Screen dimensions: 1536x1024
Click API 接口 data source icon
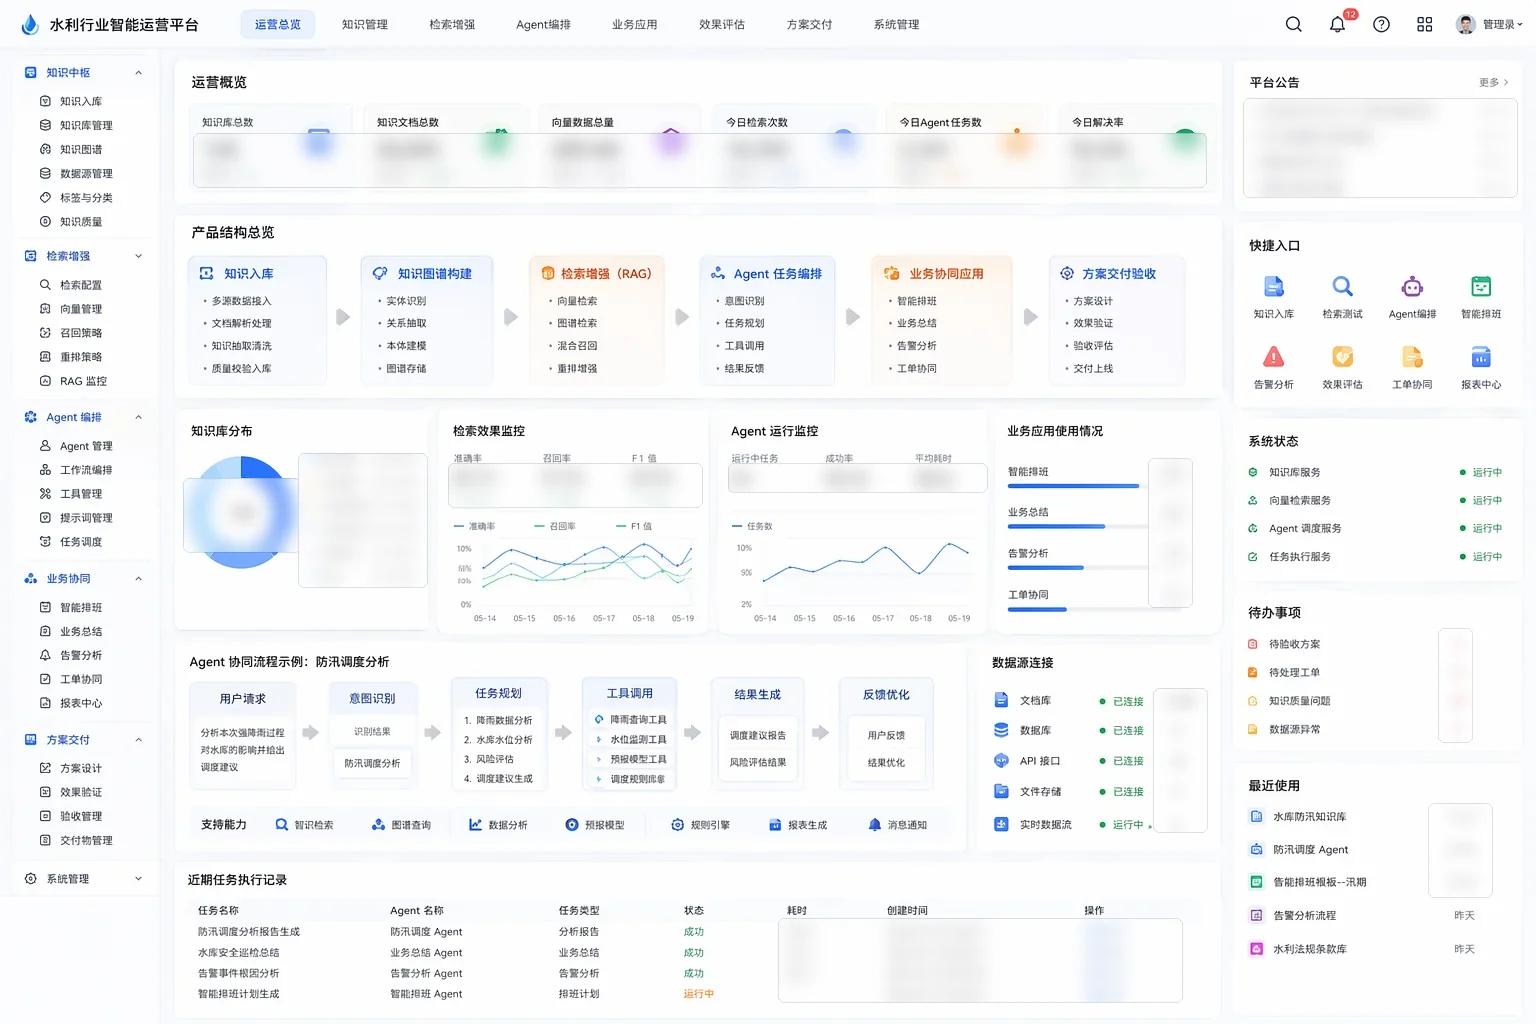click(1001, 761)
